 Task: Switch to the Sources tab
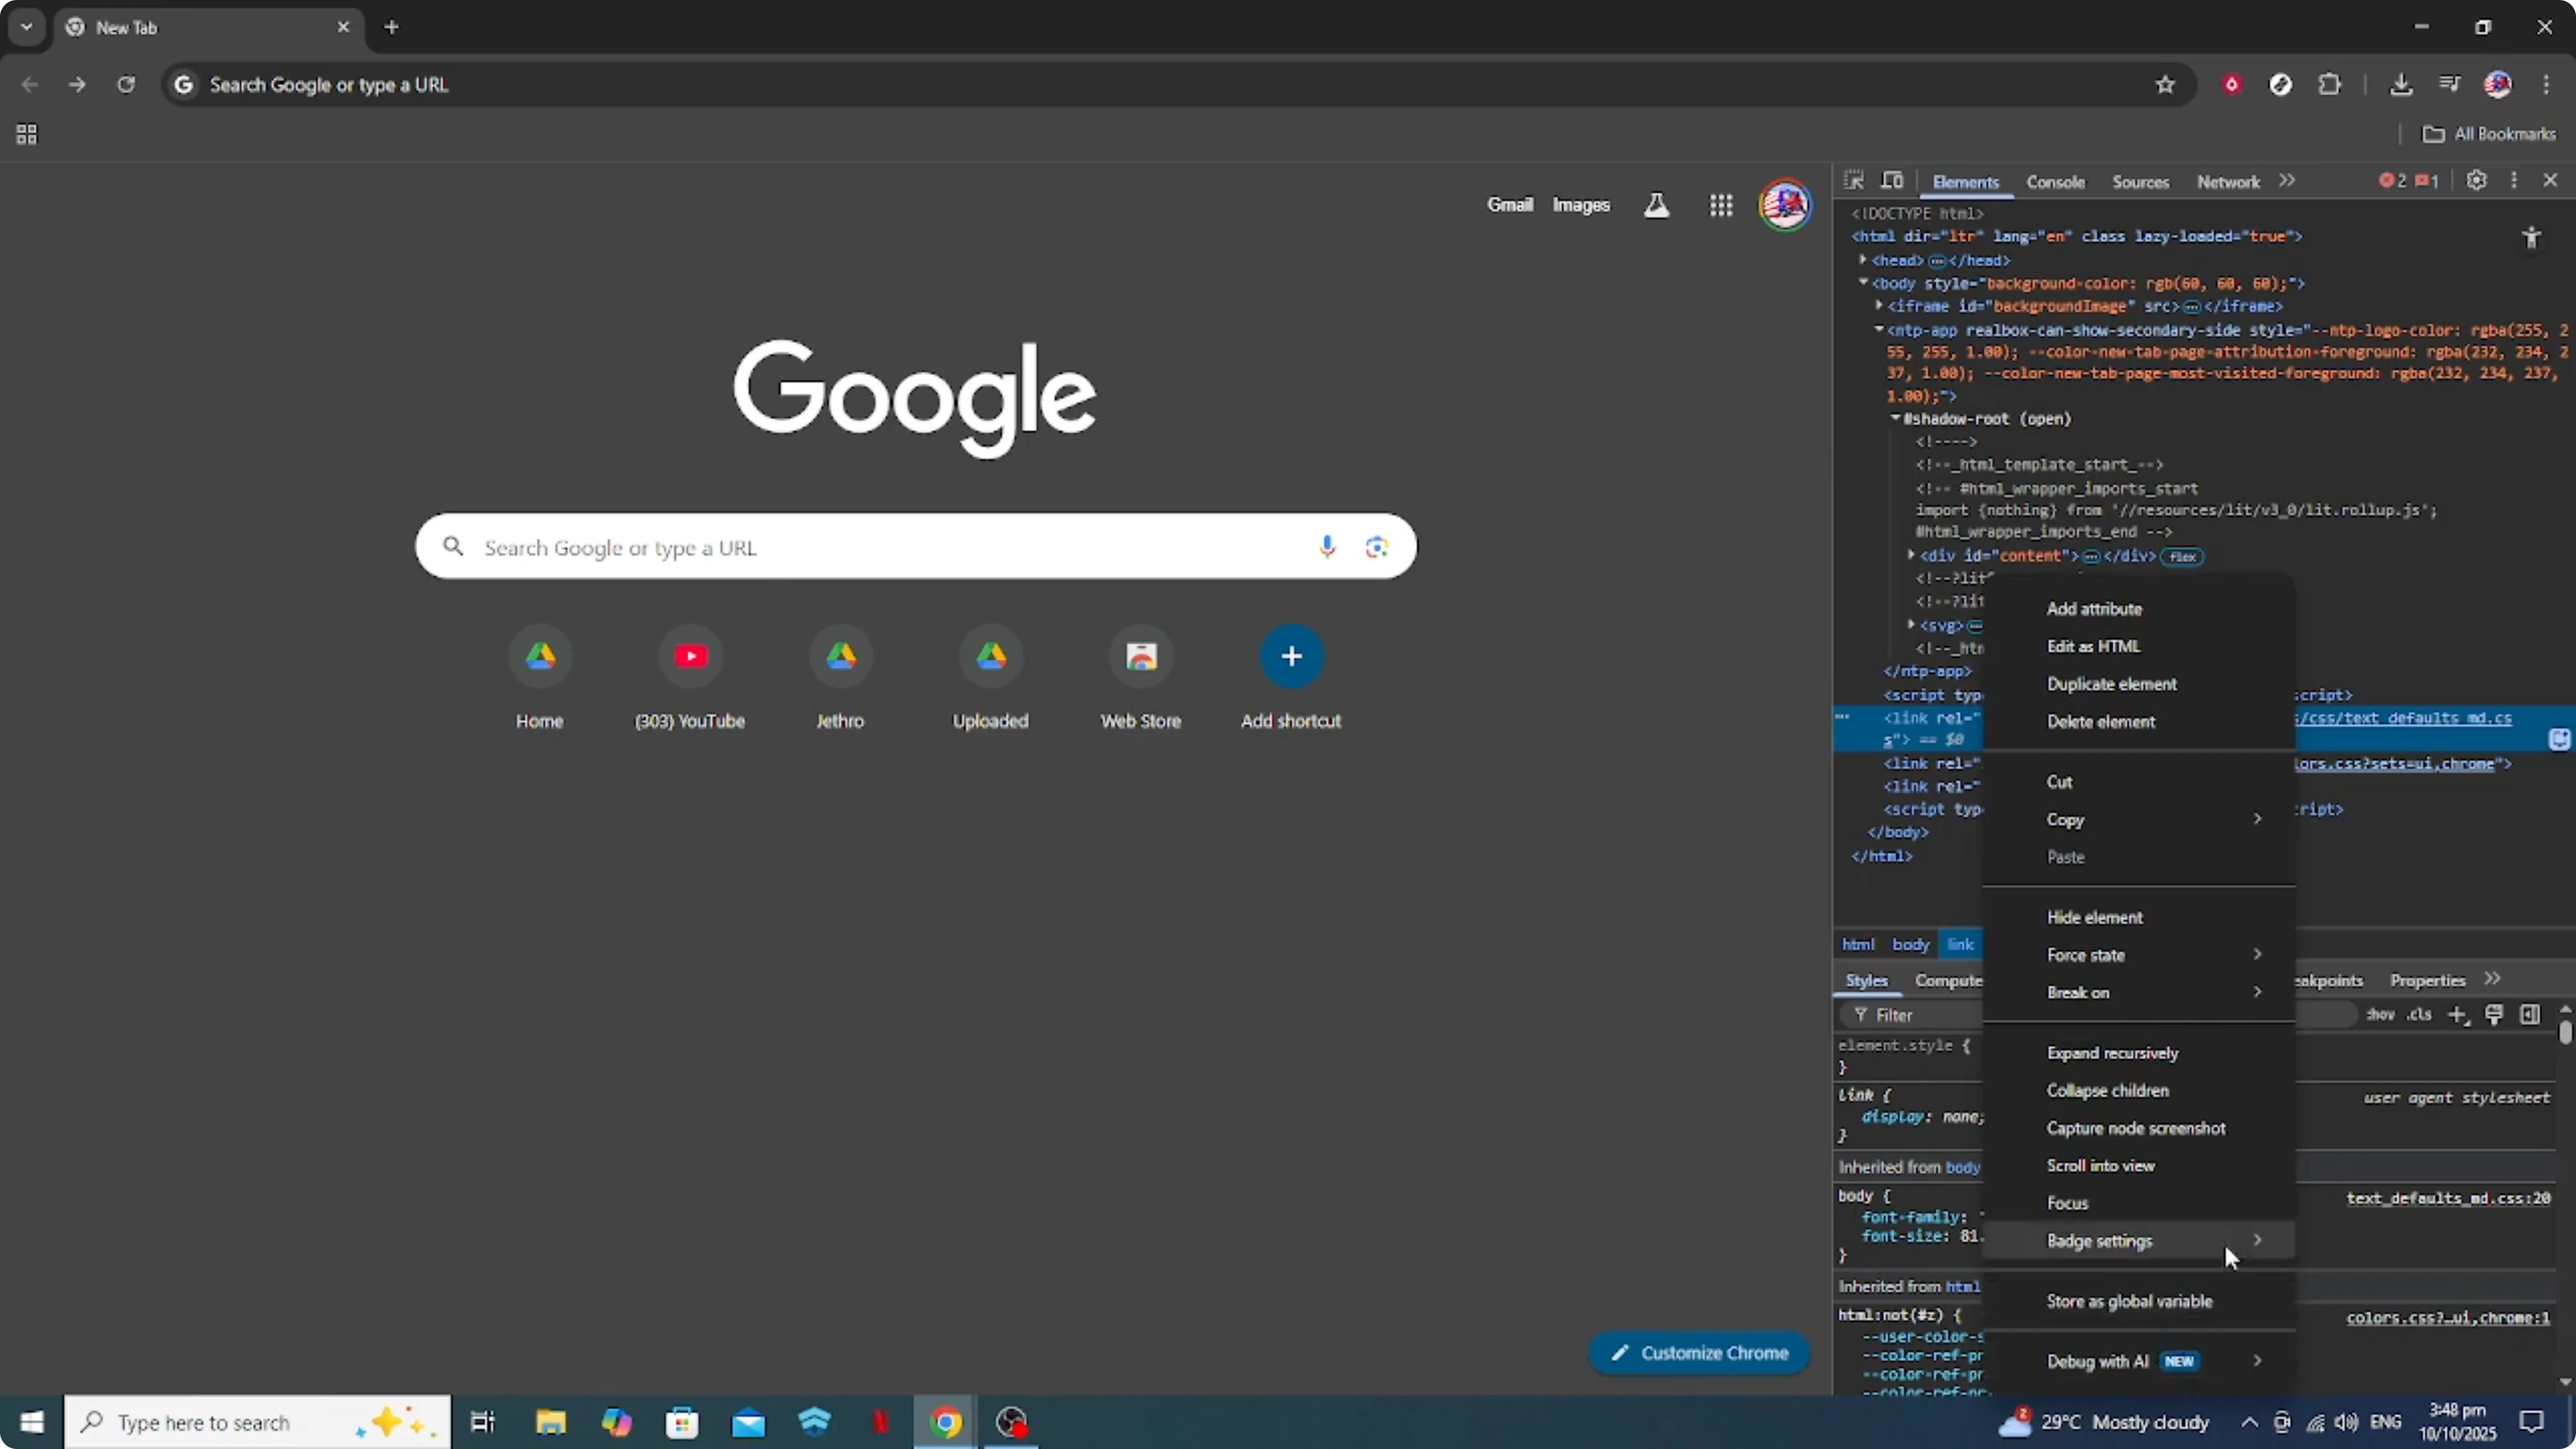[x=2140, y=182]
